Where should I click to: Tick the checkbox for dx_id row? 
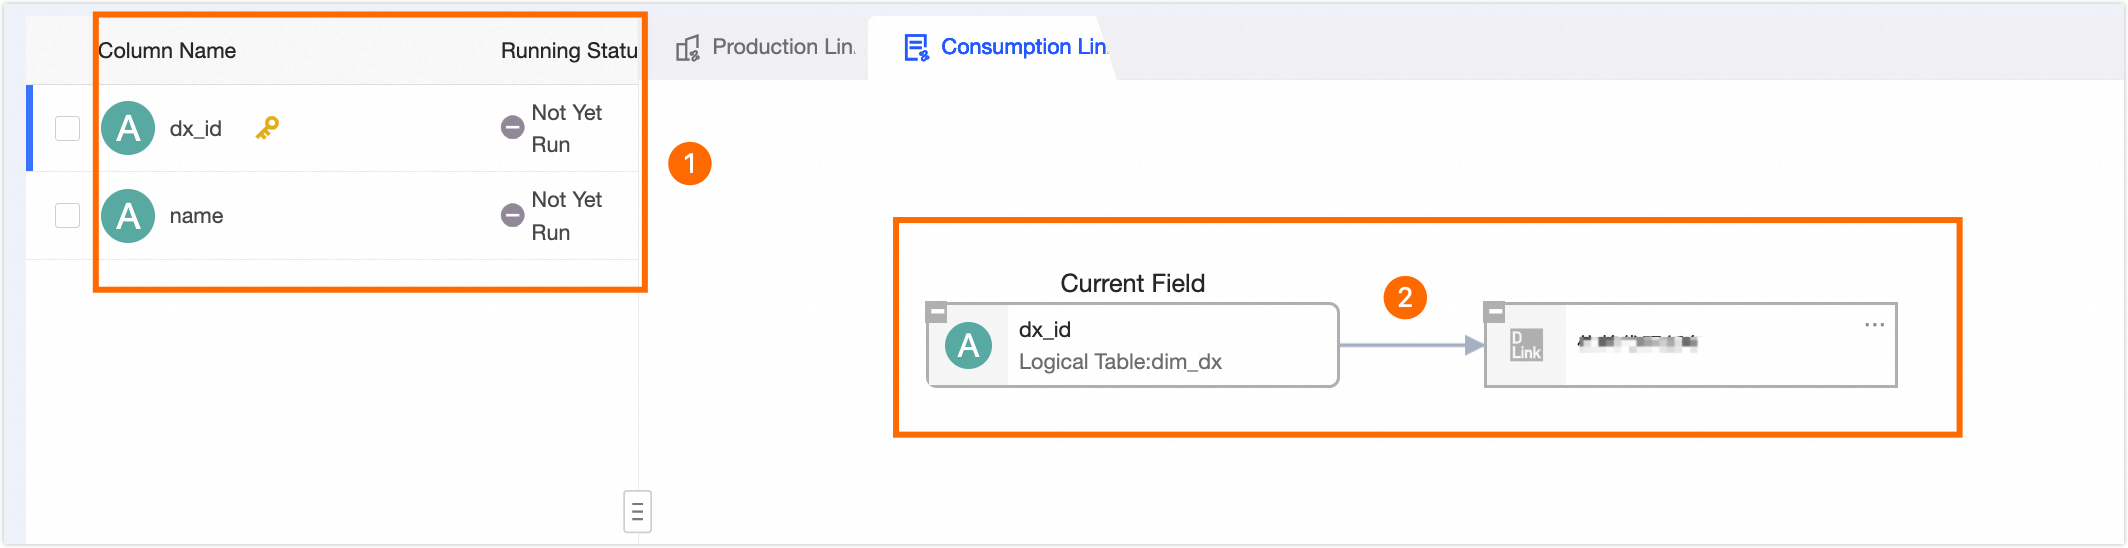[x=67, y=128]
